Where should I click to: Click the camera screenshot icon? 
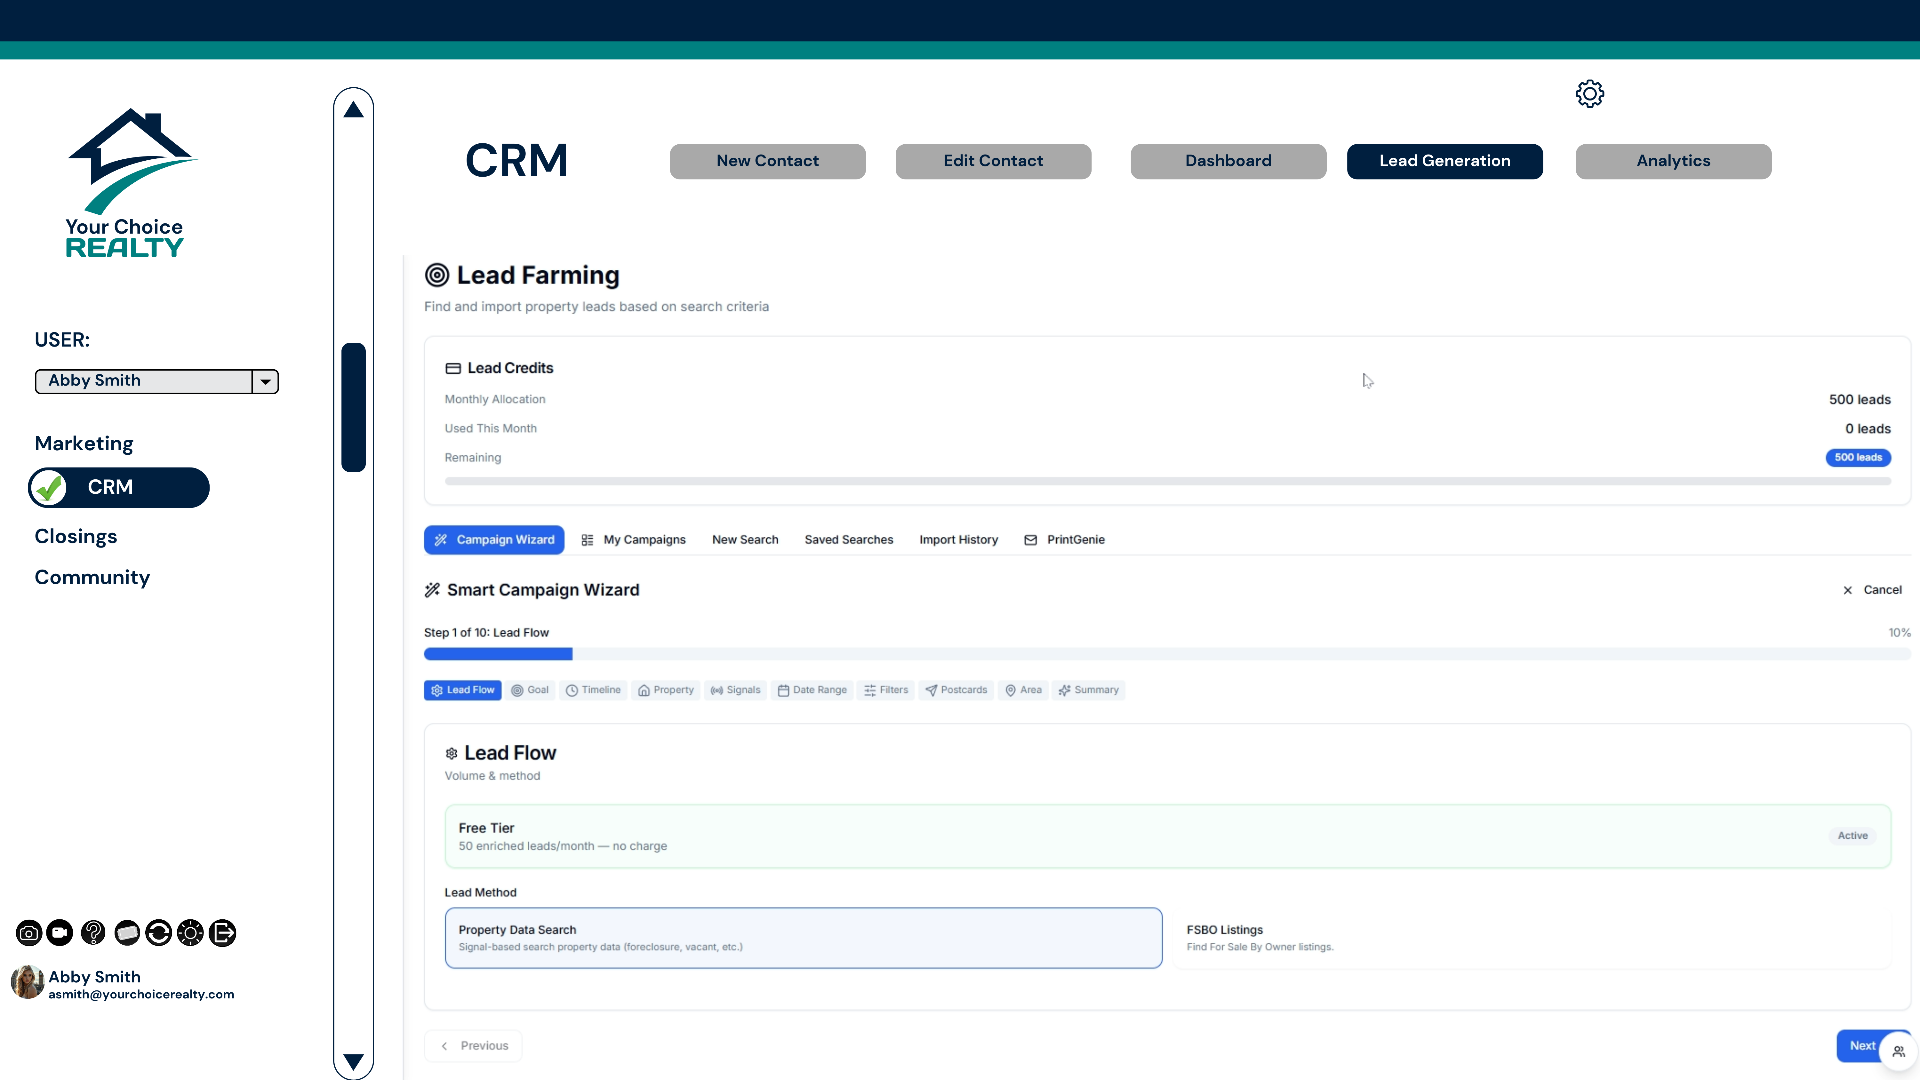coord(29,933)
